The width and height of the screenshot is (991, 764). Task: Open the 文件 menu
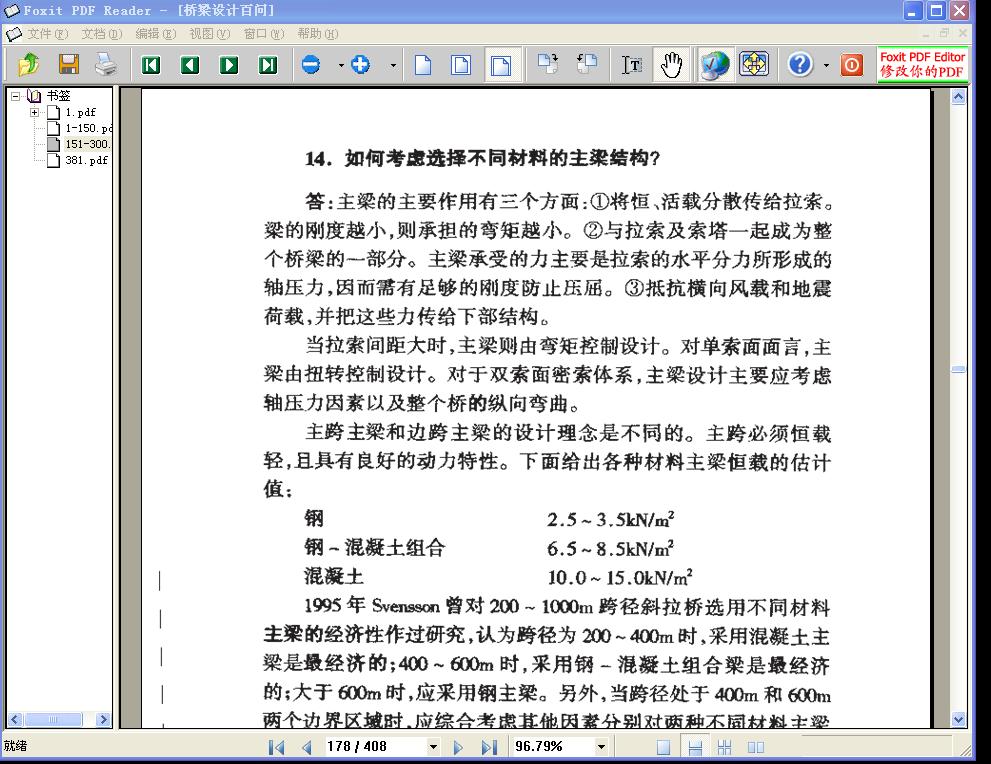[47, 33]
